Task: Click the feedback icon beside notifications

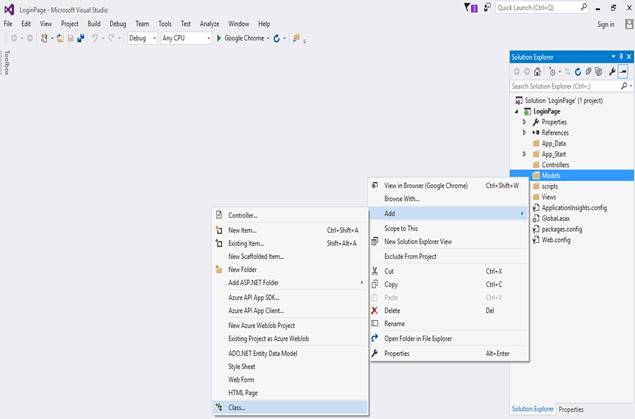Action: pos(487,7)
